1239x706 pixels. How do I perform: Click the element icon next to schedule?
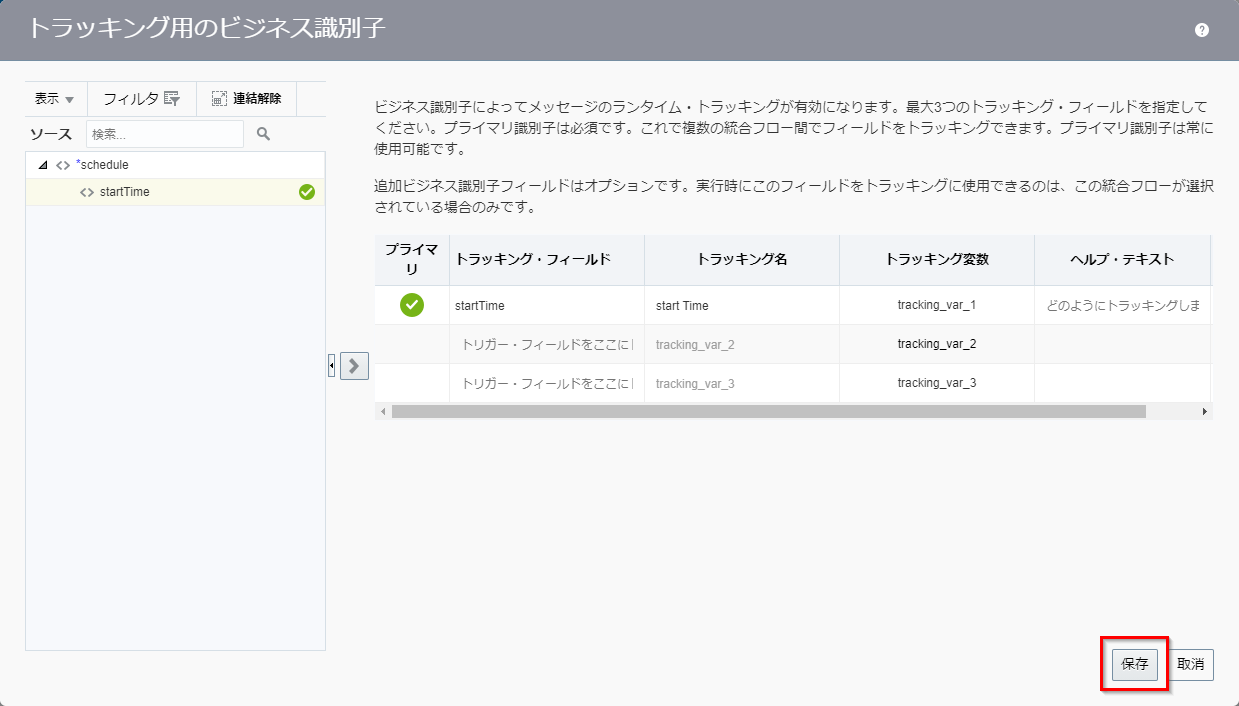[x=63, y=165]
